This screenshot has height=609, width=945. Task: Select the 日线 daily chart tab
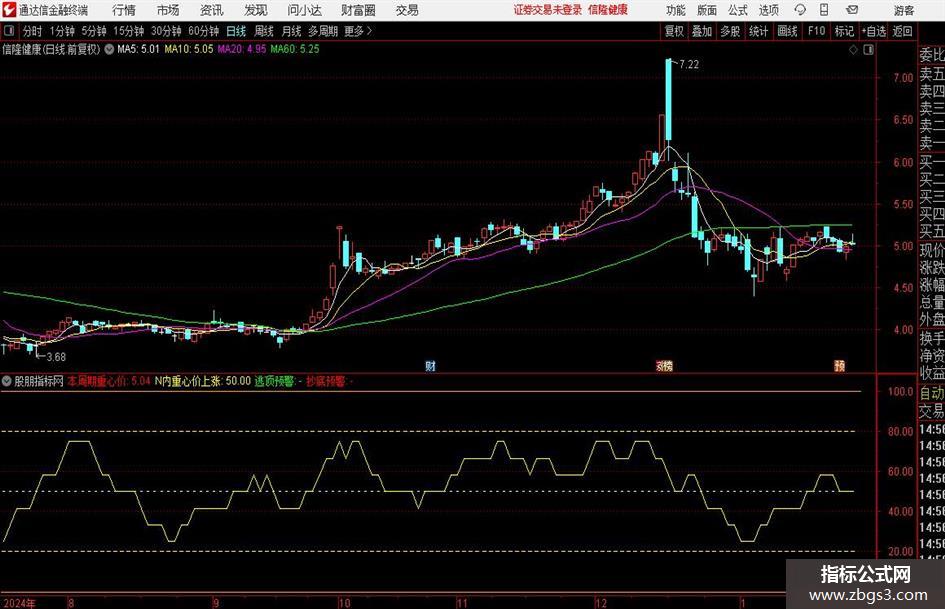coord(236,31)
